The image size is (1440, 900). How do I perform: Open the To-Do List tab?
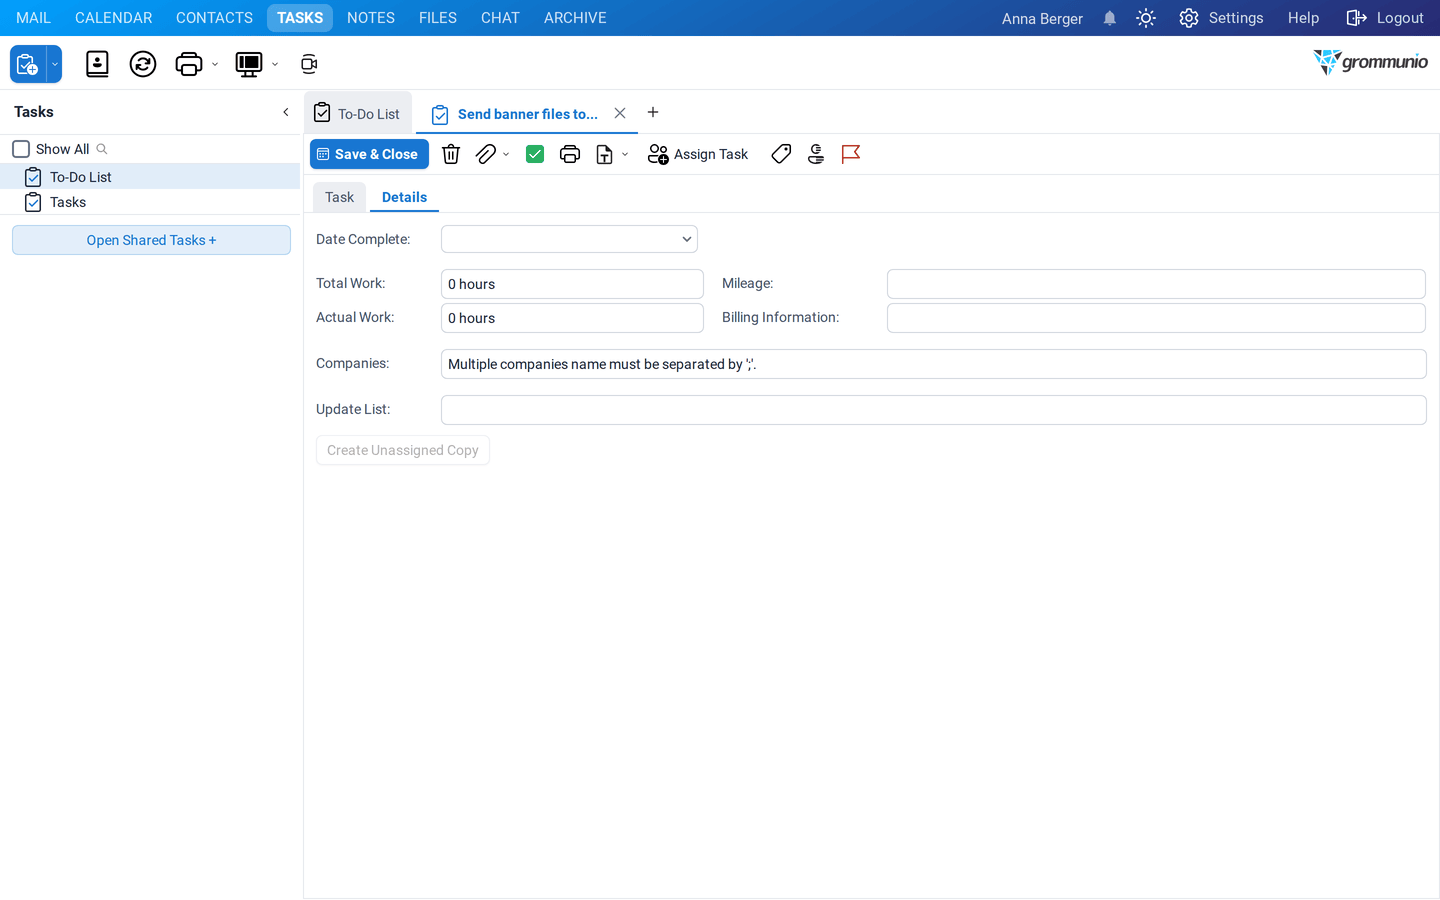click(358, 113)
